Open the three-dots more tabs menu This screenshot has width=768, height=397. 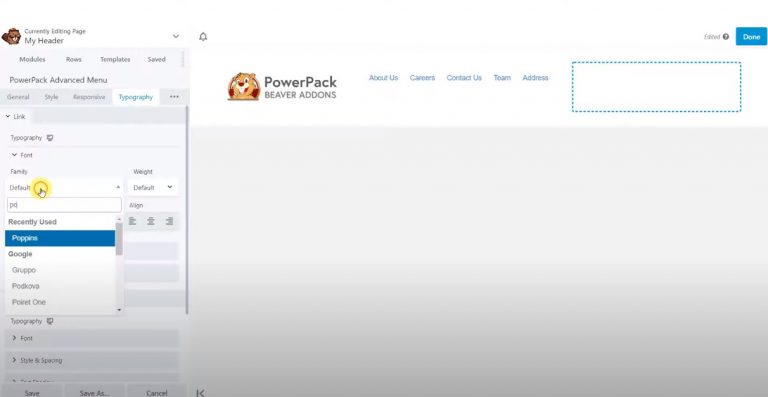coord(174,97)
